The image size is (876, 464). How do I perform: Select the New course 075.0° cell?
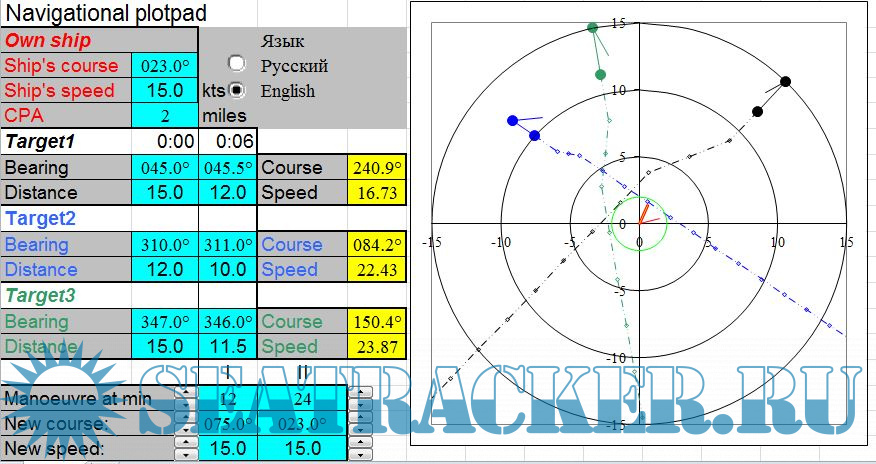(228, 423)
